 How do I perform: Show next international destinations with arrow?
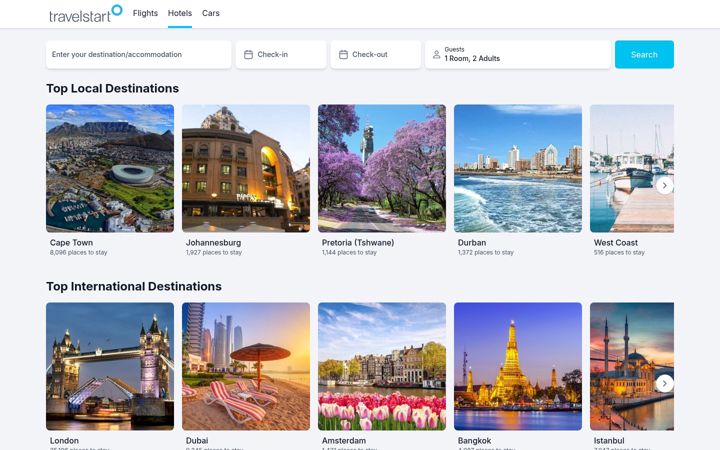click(x=664, y=383)
